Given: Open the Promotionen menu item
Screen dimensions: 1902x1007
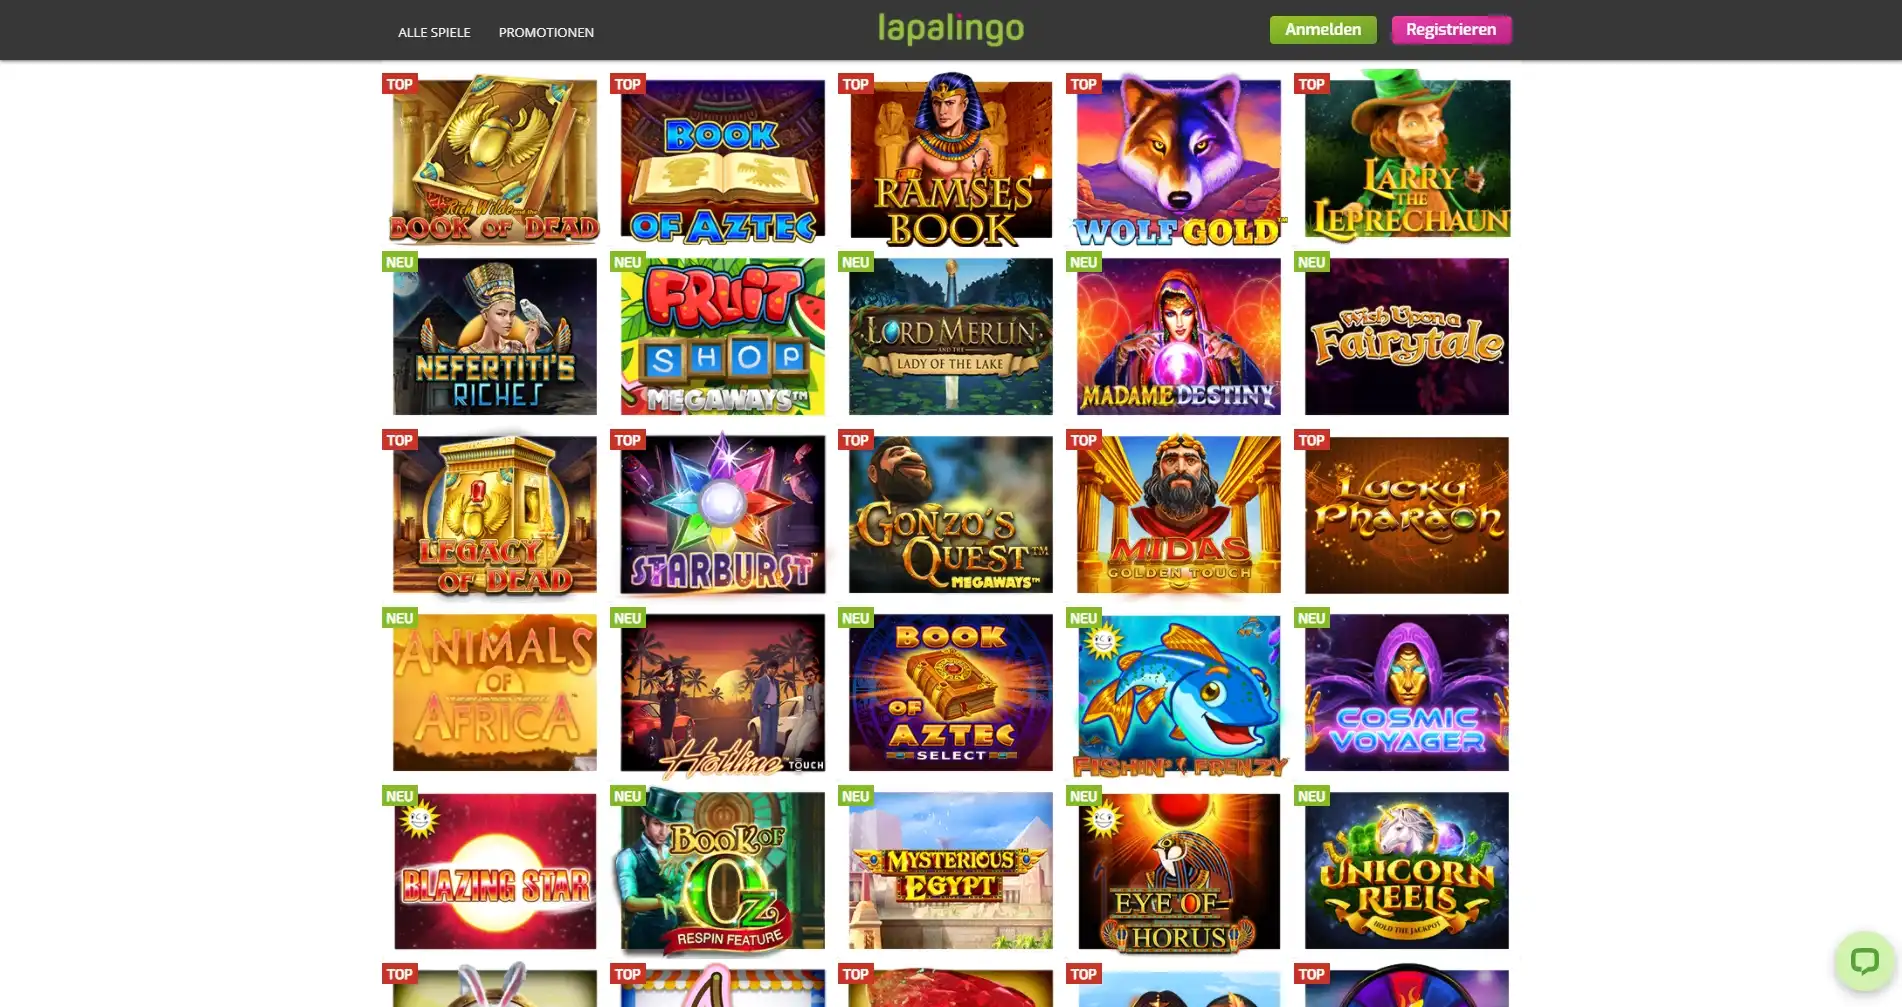Looking at the screenshot, I should coord(546,32).
